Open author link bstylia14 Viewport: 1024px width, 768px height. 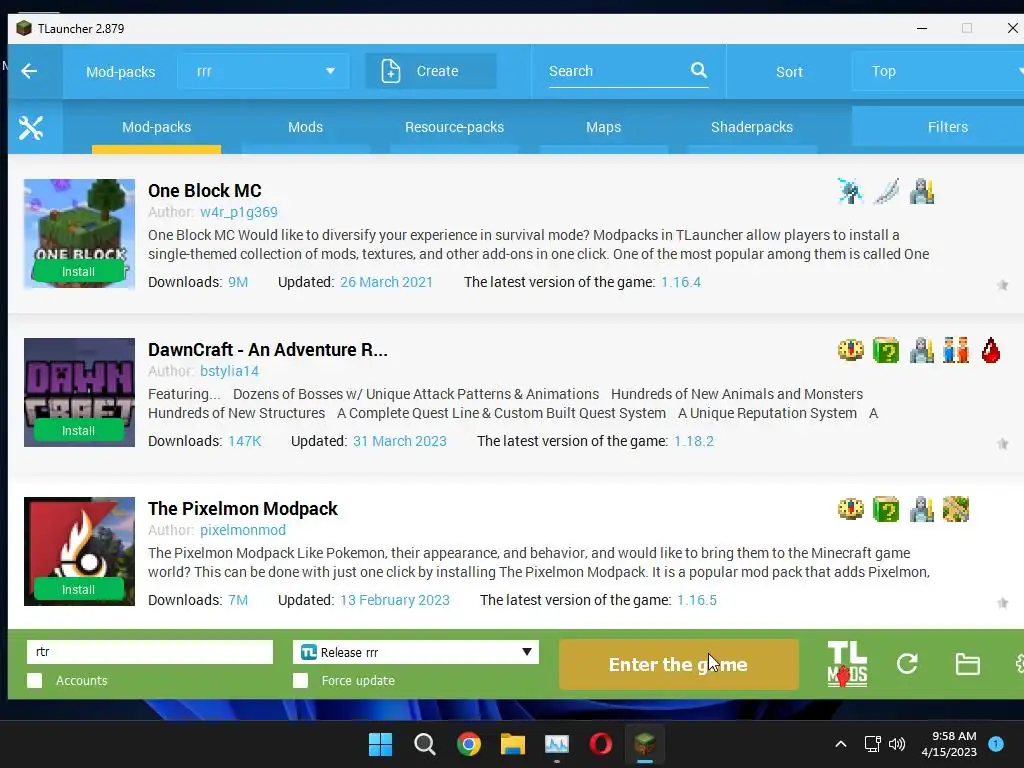click(x=229, y=371)
